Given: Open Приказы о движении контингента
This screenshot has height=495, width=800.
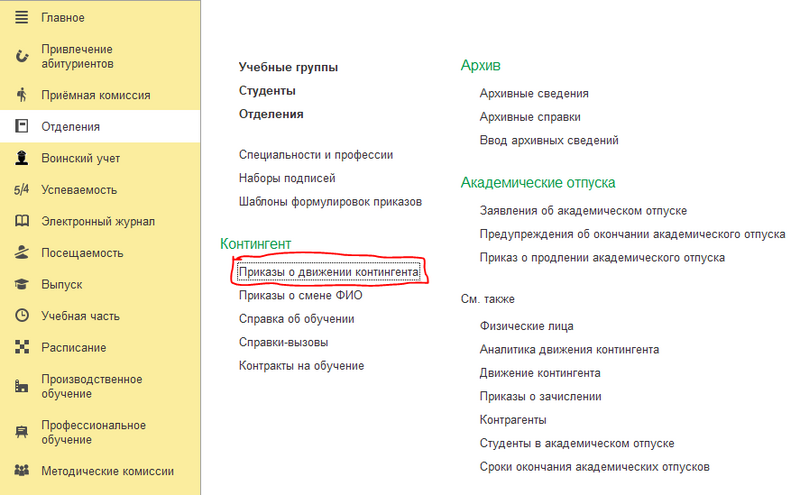Looking at the screenshot, I should tap(329, 272).
